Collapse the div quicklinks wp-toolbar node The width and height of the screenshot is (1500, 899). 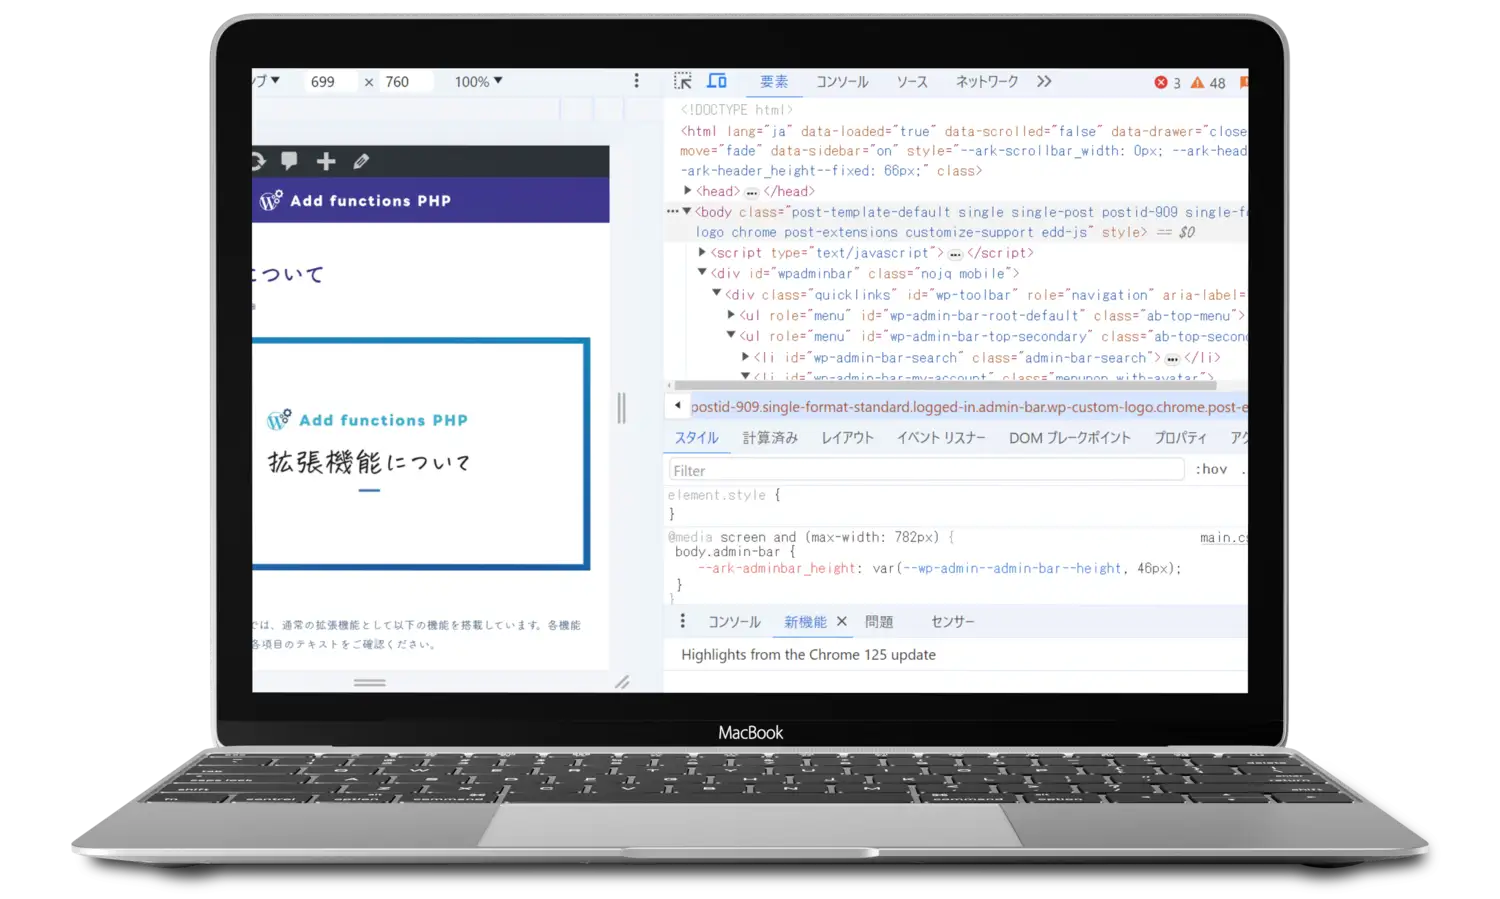[716, 293]
